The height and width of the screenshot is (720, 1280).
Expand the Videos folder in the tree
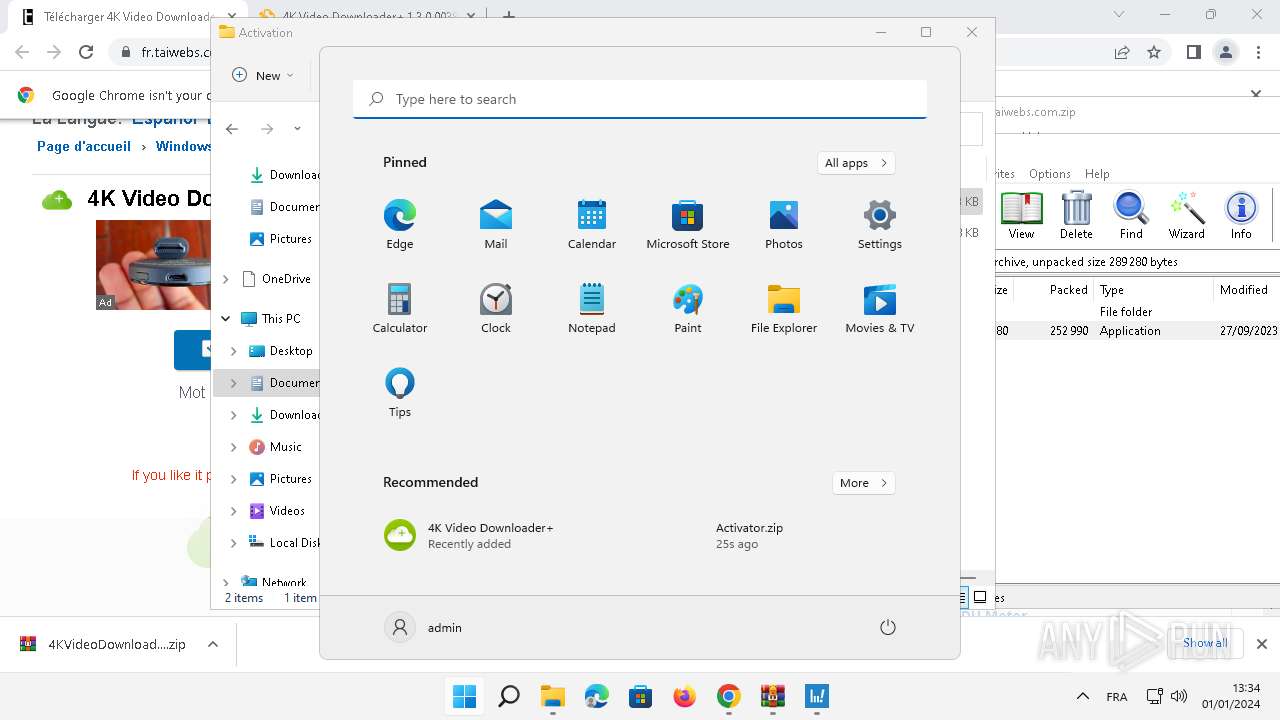pyautogui.click(x=234, y=511)
